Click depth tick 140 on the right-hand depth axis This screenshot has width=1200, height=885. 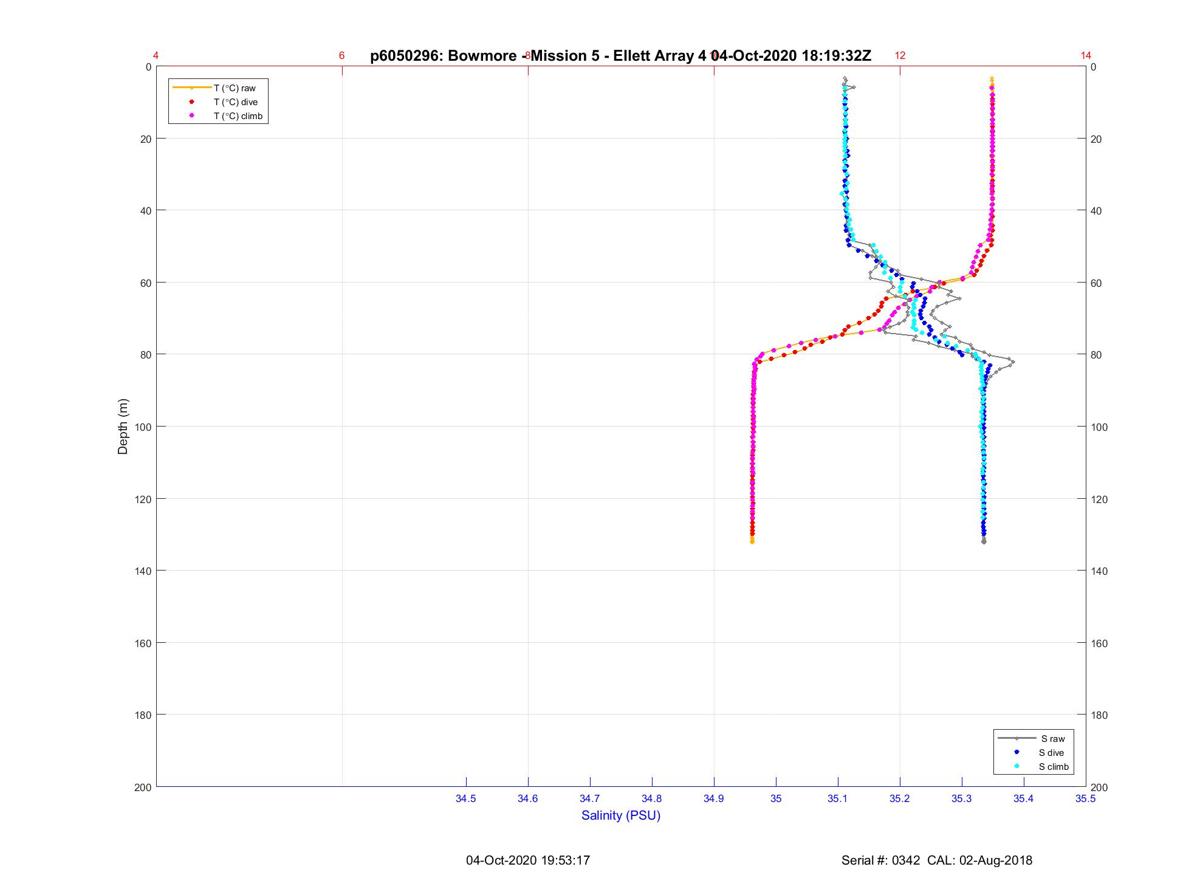coord(1100,571)
